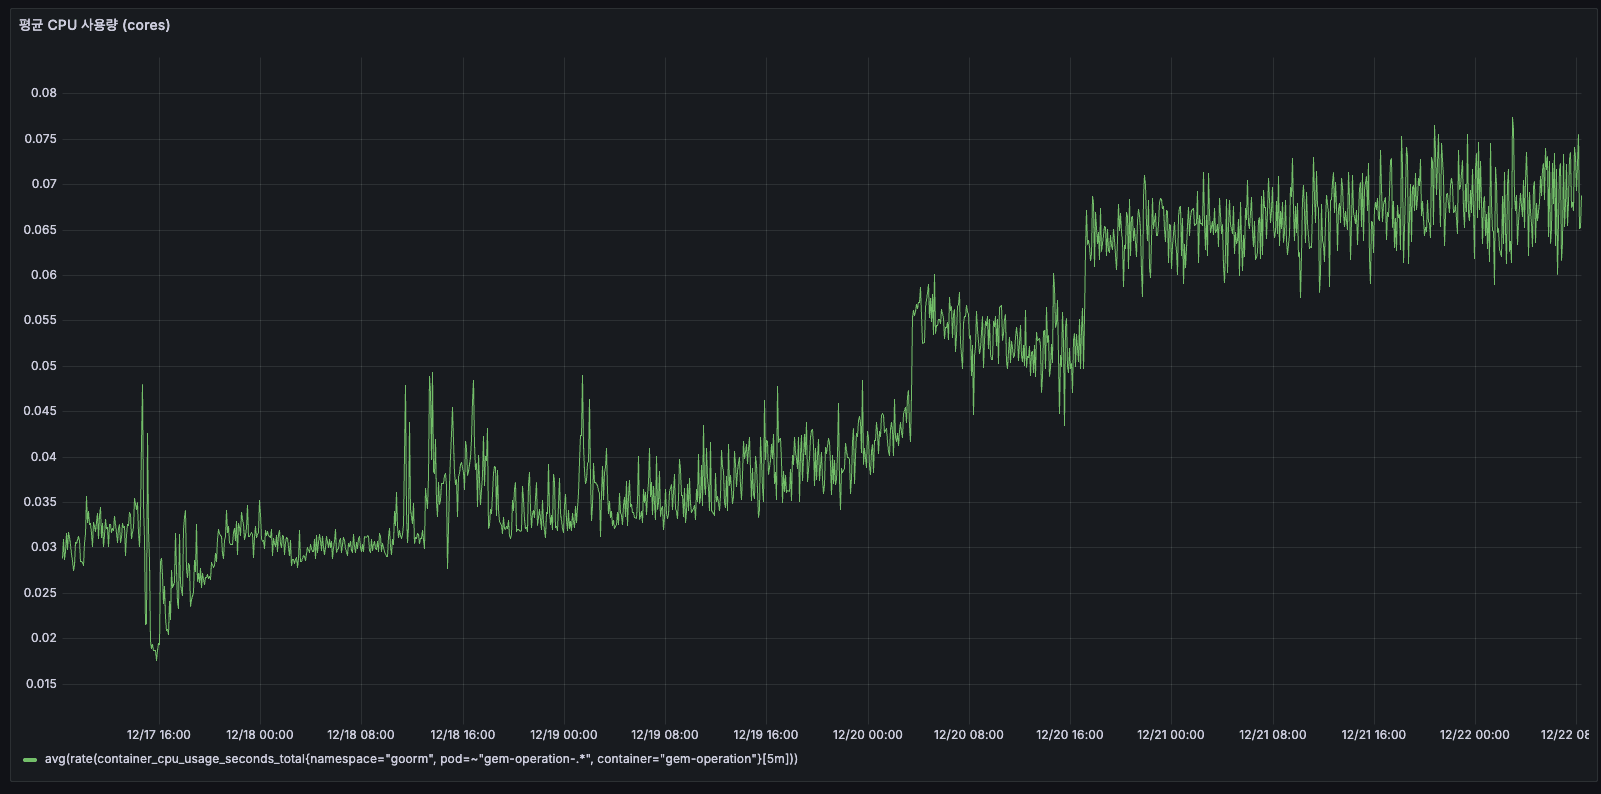Click the 12/17 16:00 x-axis label
This screenshot has width=1601, height=794.
[158, 735]
